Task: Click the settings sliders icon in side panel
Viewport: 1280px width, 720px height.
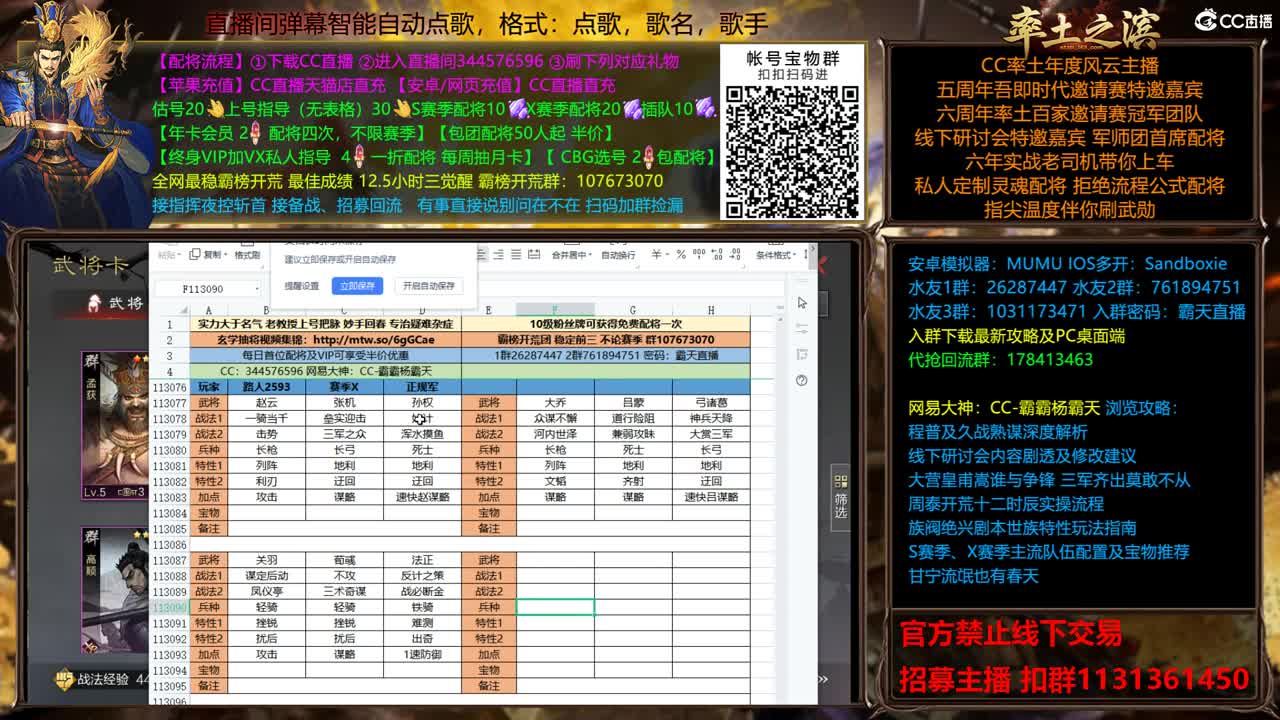Action: coord(802,329)
